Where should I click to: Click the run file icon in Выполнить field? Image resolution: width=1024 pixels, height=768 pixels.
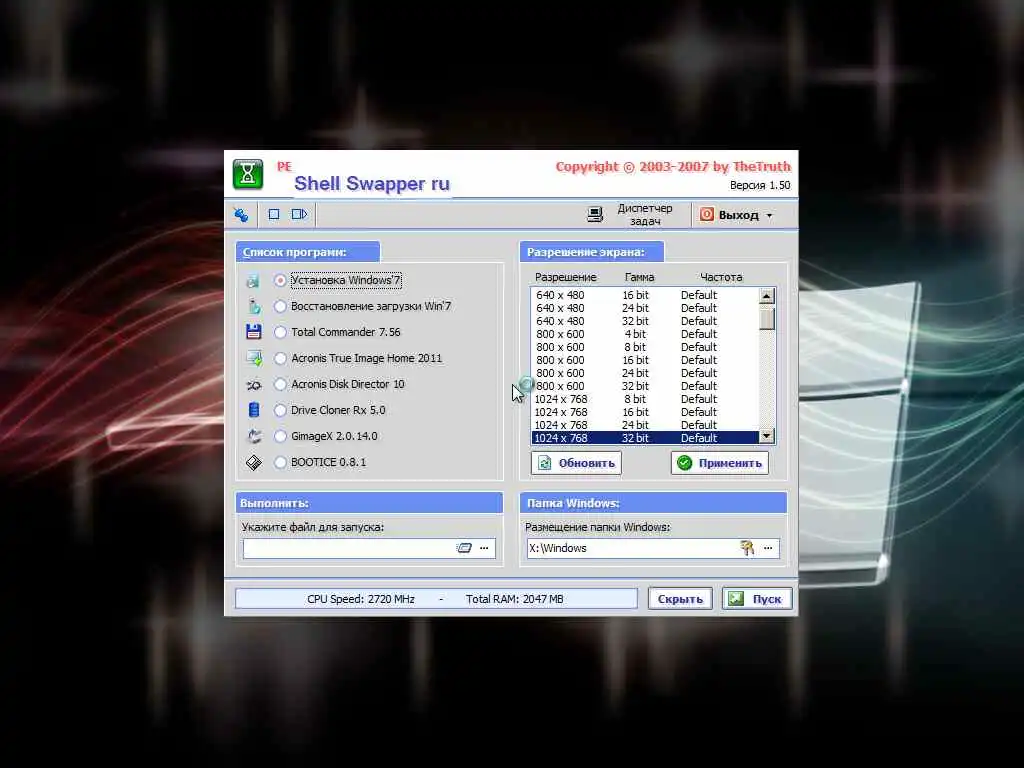click(464, 548)
